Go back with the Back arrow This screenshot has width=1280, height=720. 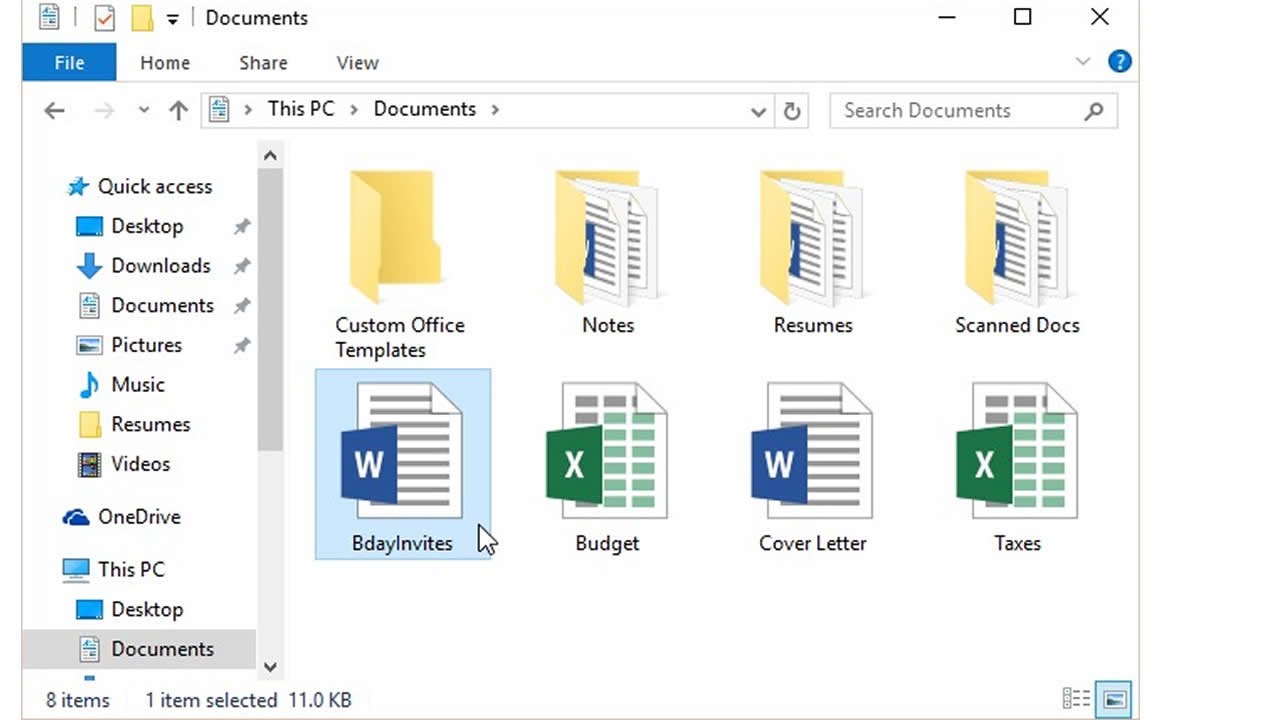point(54,111)
